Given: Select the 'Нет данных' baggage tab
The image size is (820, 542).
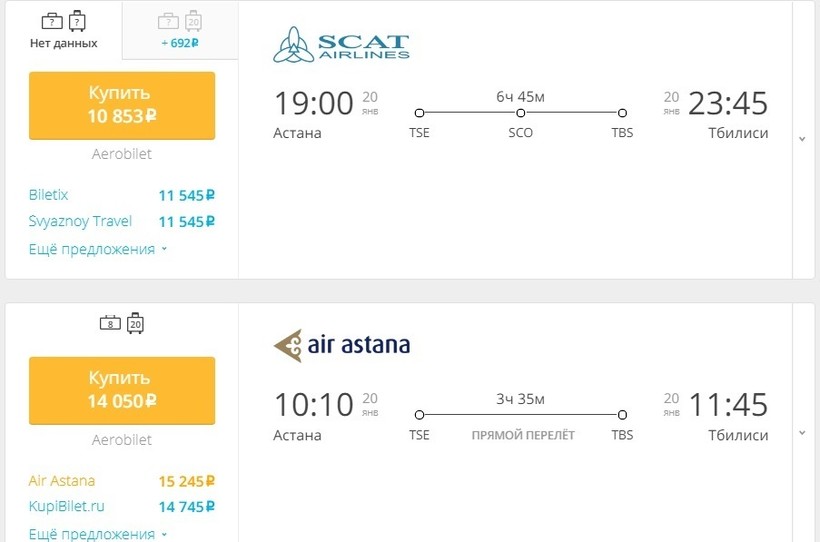Looking at the screenshot, I should pyautogui.click(x=64, y=30).
